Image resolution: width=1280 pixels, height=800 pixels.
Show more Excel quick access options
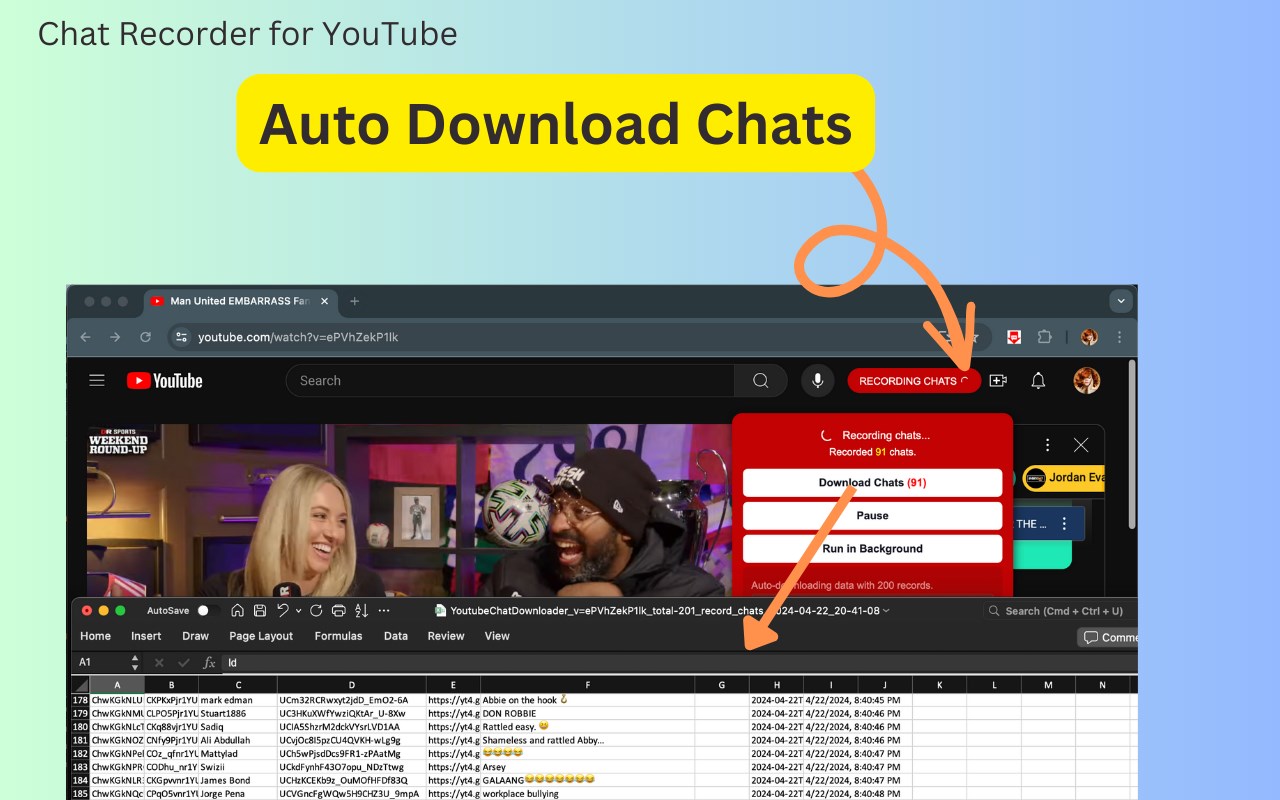[x=384, y=610]
